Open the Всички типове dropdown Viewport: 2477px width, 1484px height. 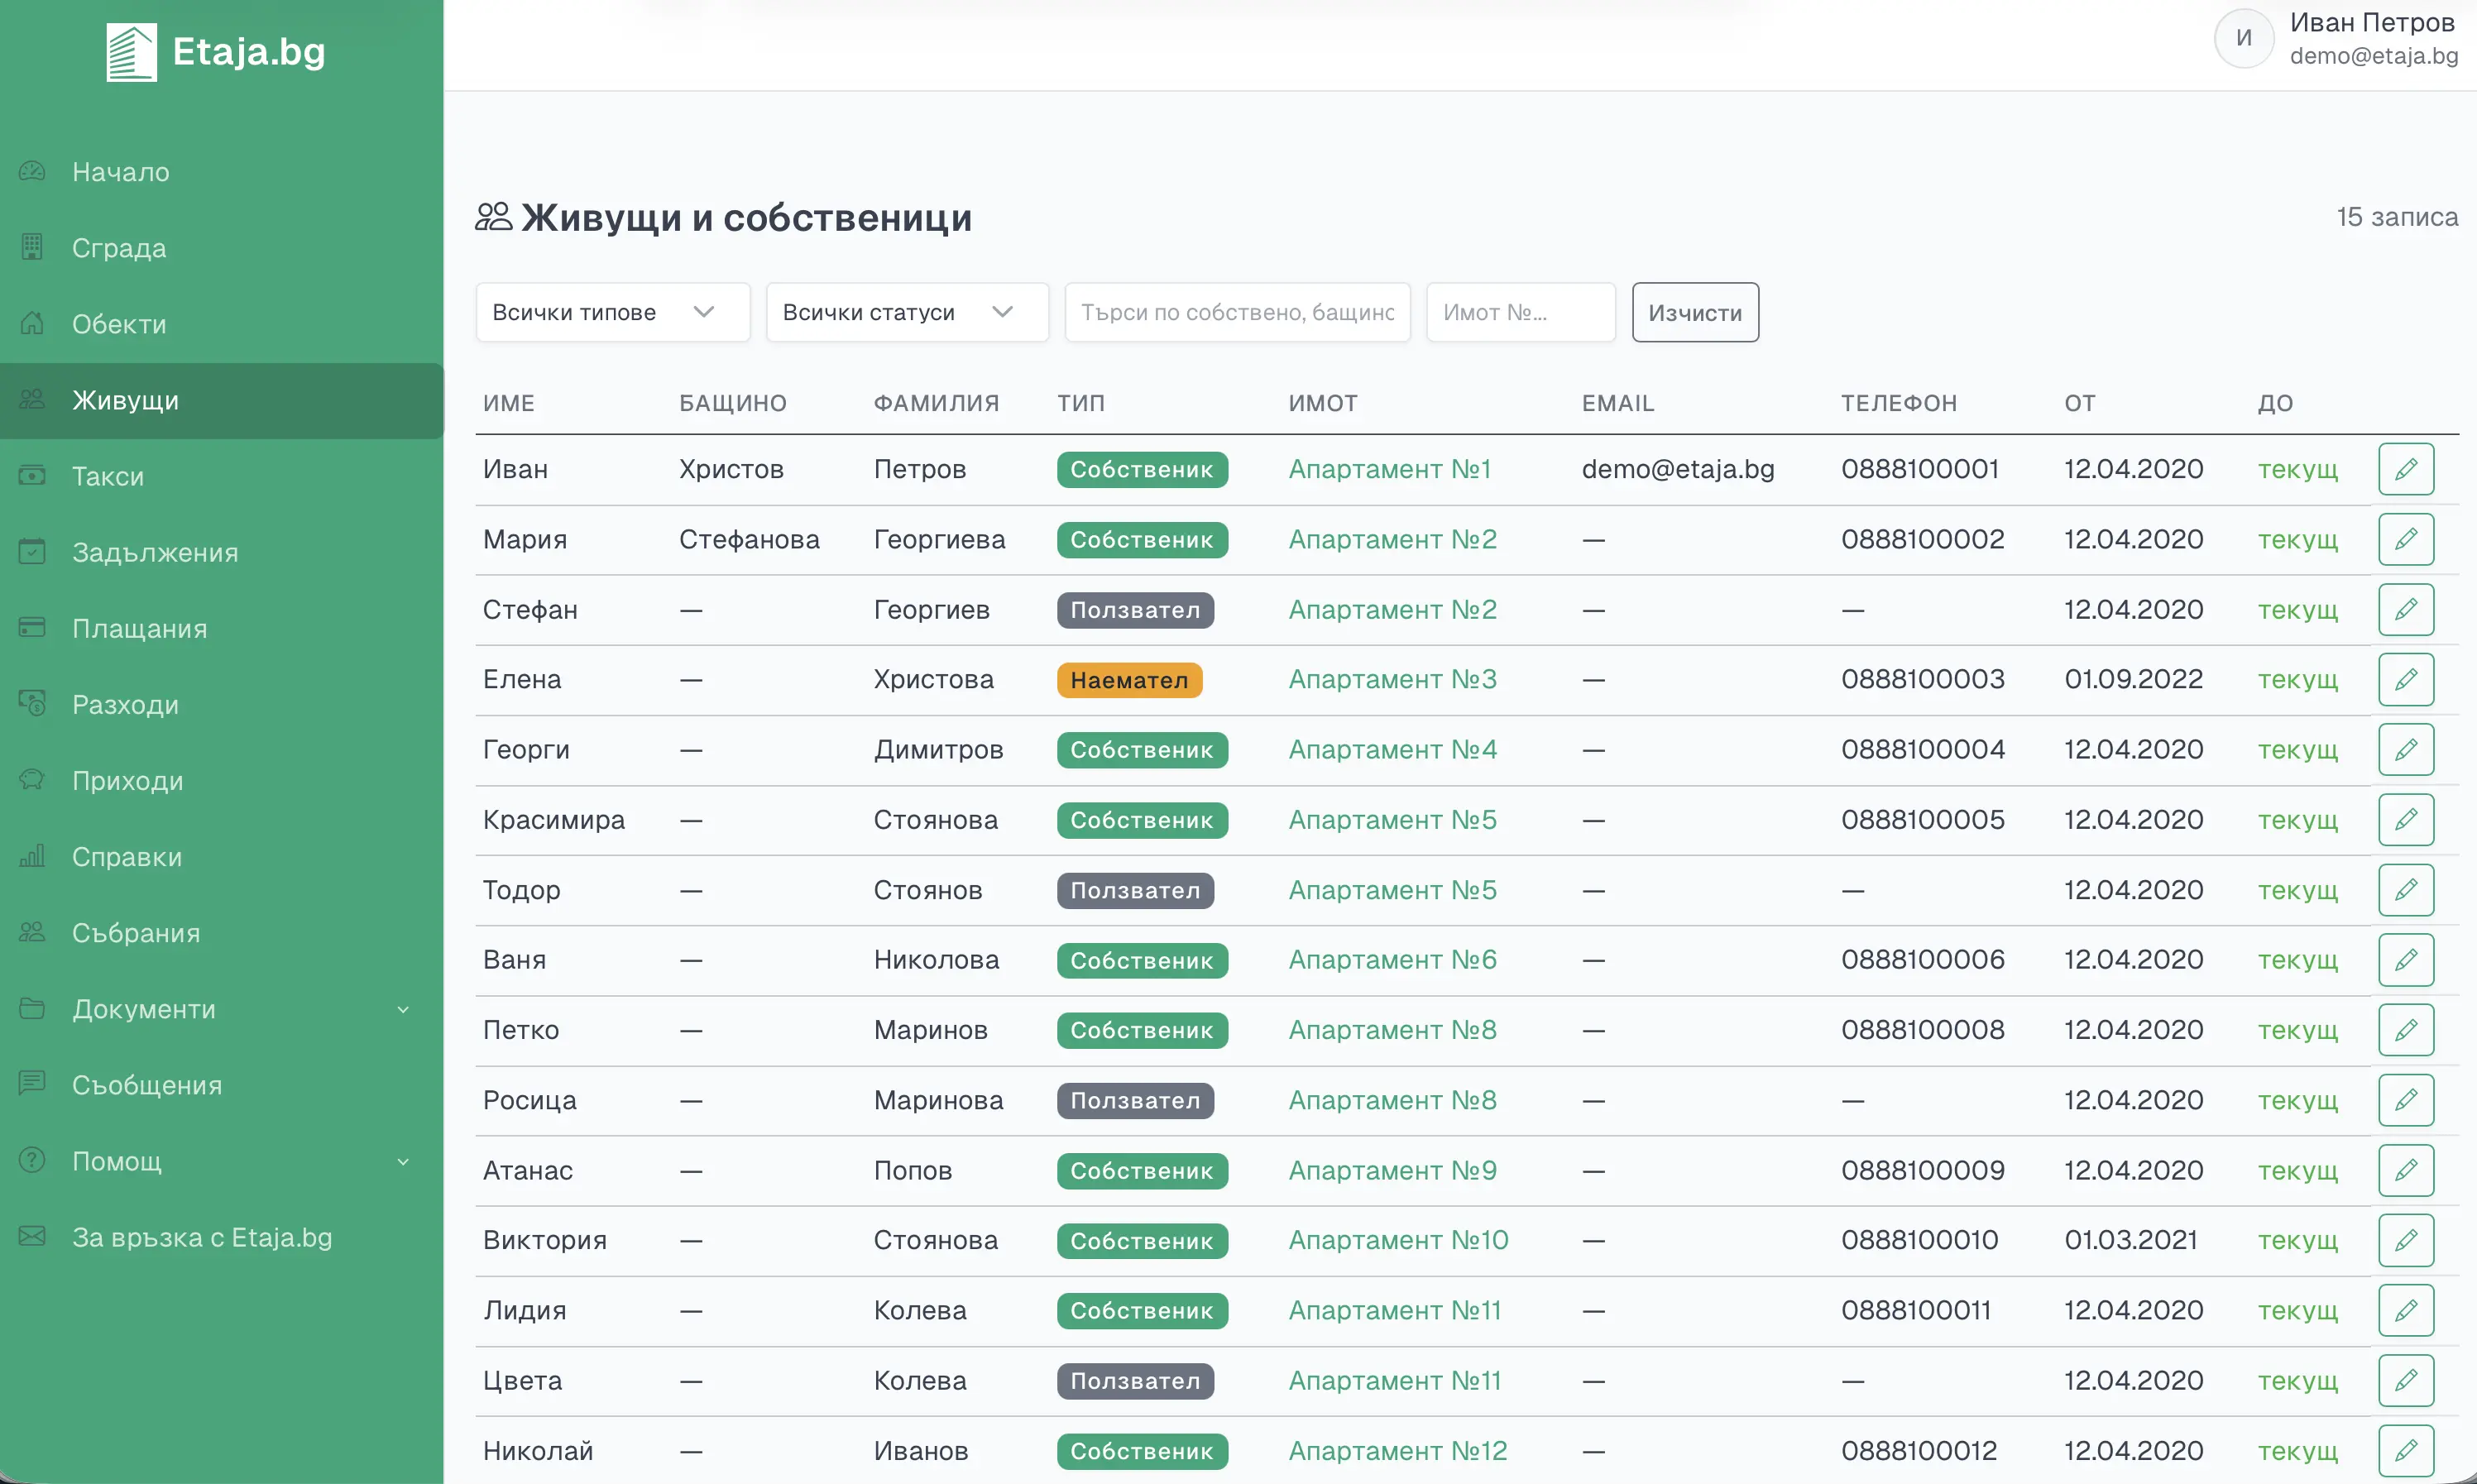click(x=612, y=312)
